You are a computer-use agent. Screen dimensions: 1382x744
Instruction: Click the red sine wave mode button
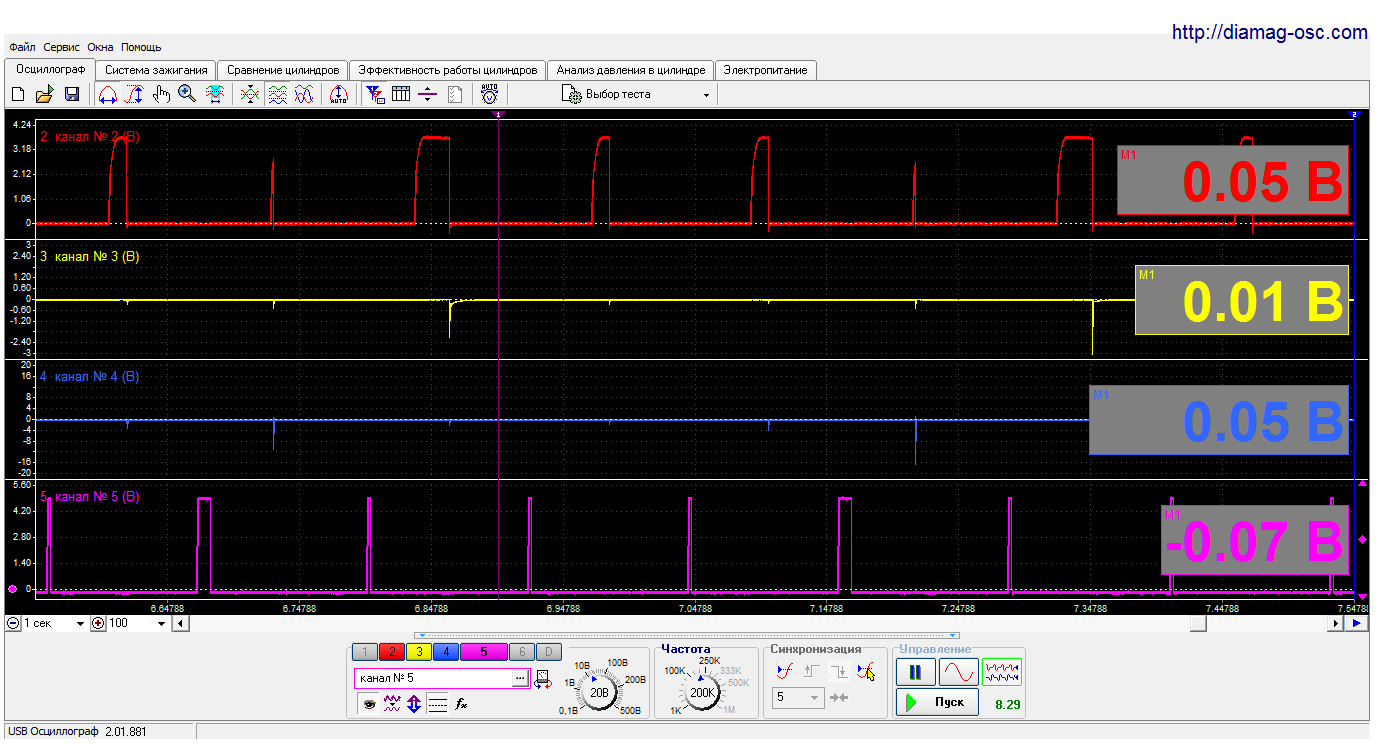[958, 673]
